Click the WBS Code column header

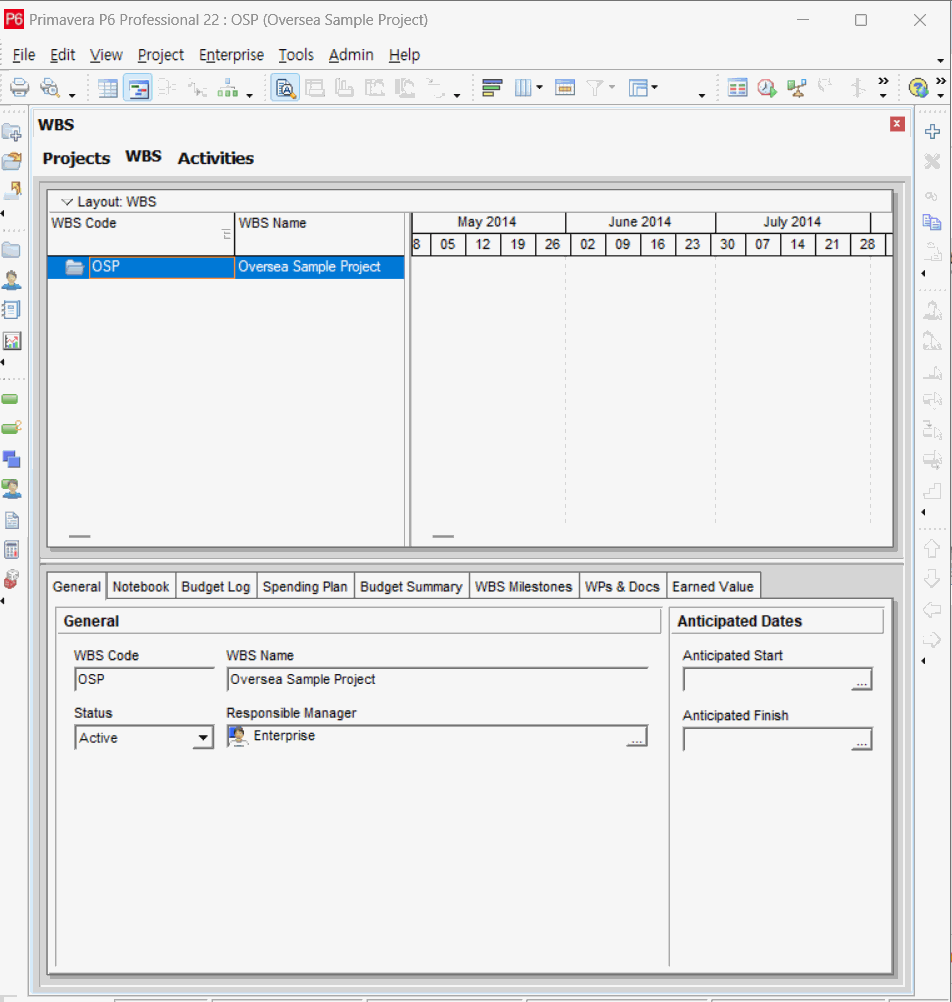pyautogui.click(x=141, y=234)
